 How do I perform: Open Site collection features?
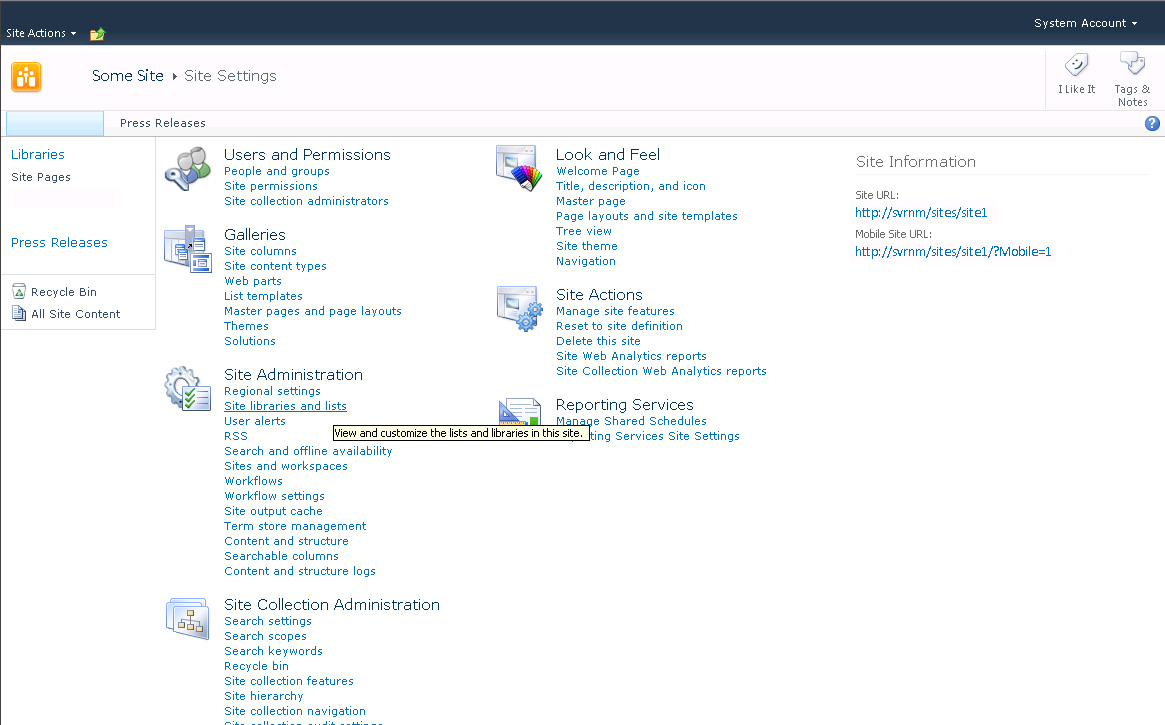tap(289, 680)
